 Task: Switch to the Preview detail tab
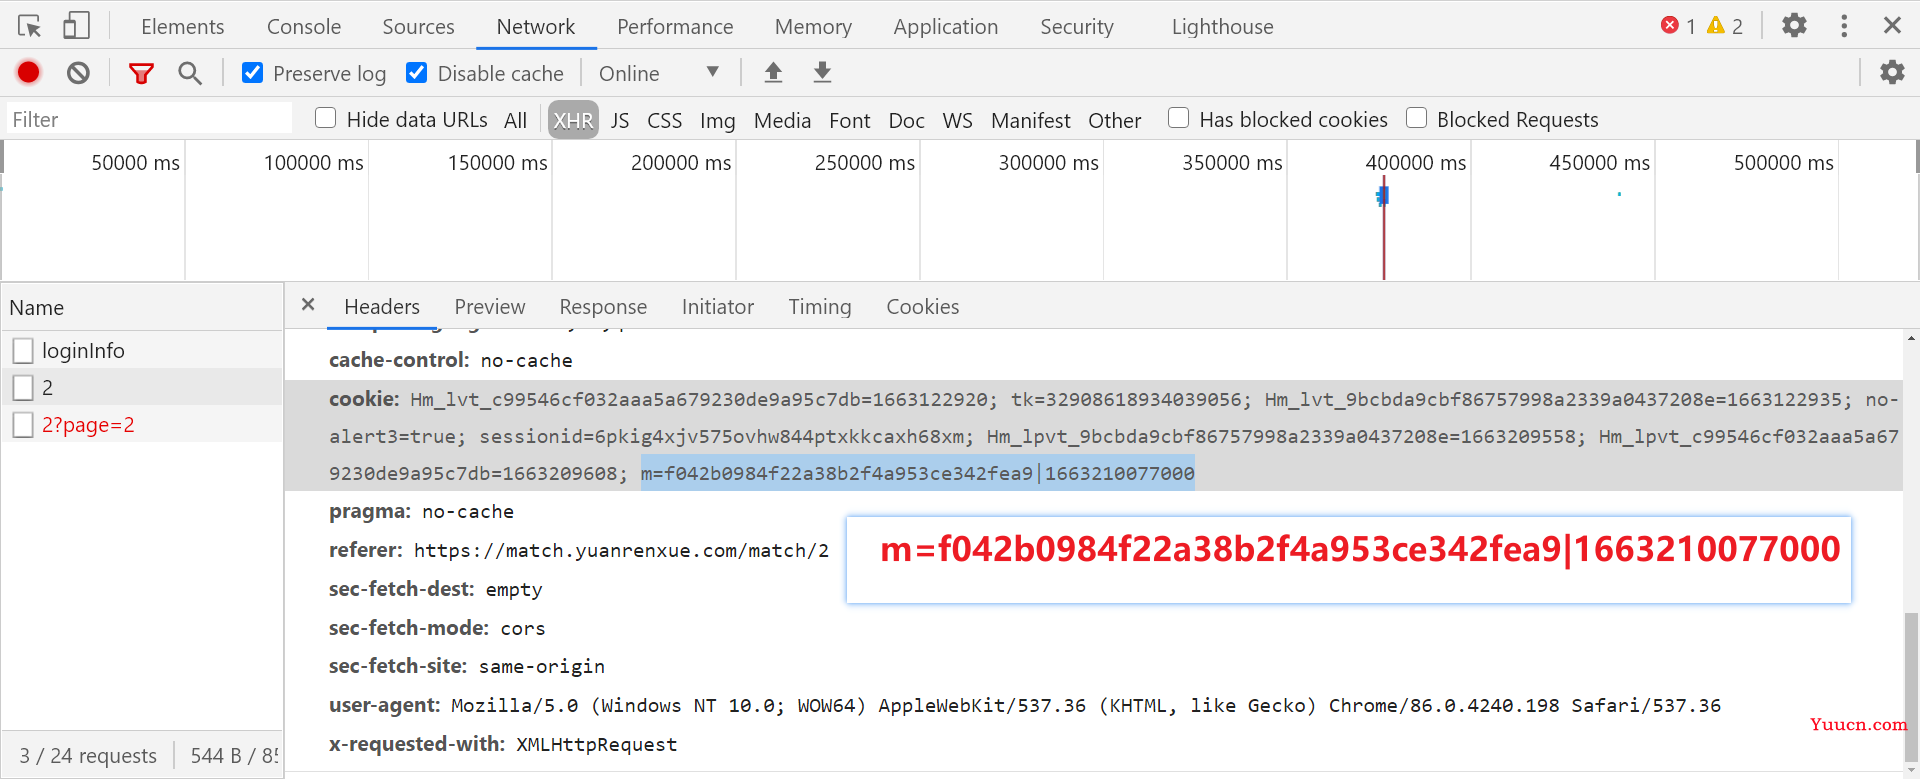(490, 307)
